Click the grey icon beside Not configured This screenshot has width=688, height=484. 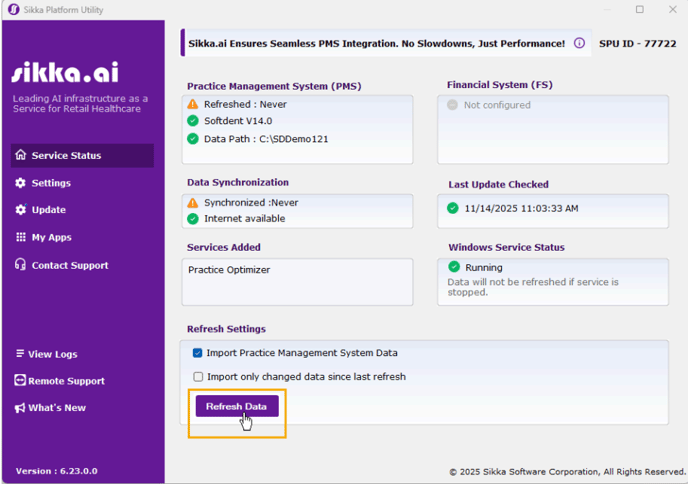point(453,105)
